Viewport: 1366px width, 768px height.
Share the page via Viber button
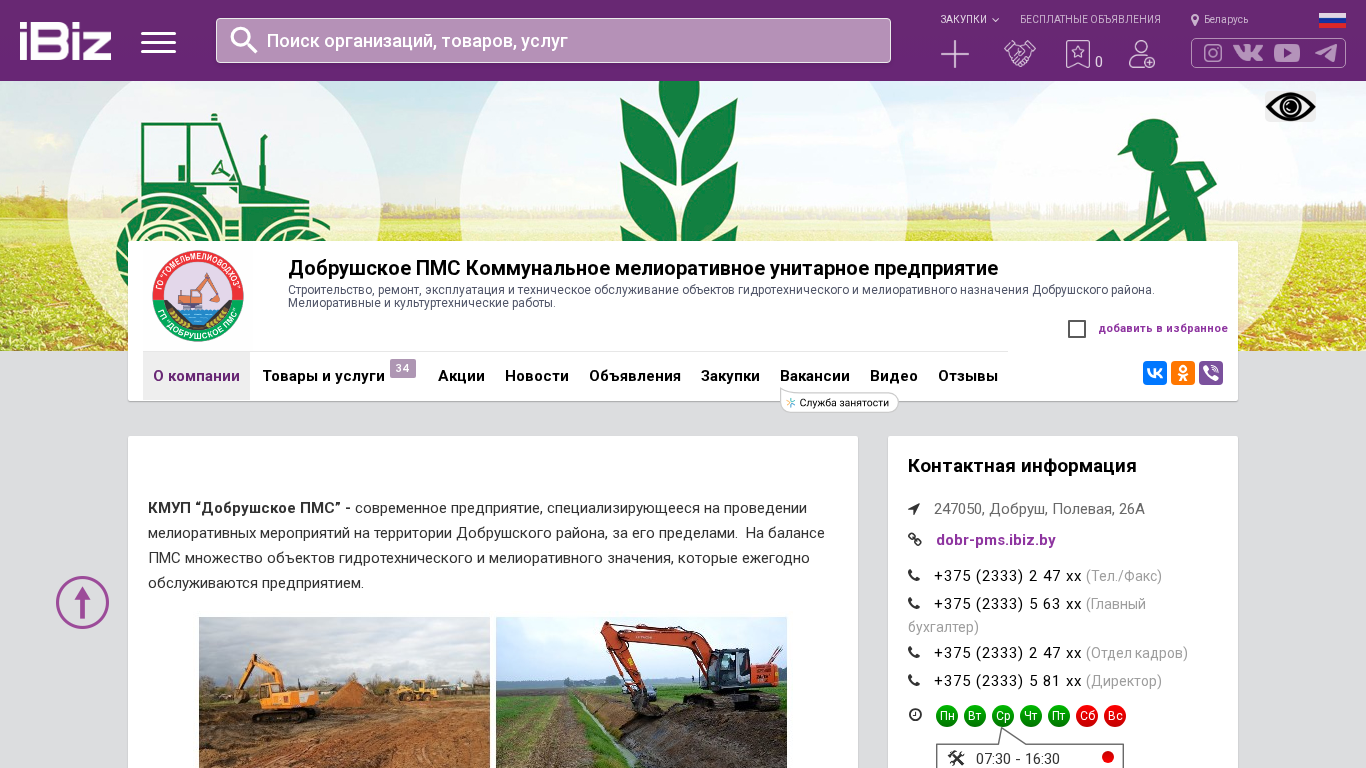(x=1211, y=373)
